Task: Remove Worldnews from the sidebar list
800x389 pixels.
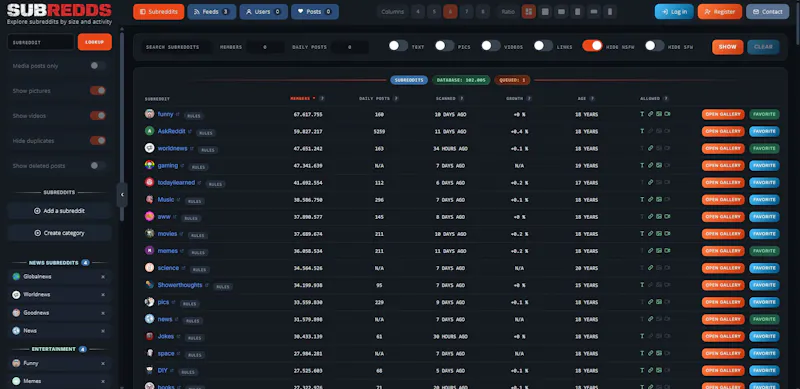Action: pyautogui.click(x=103, y=295)
